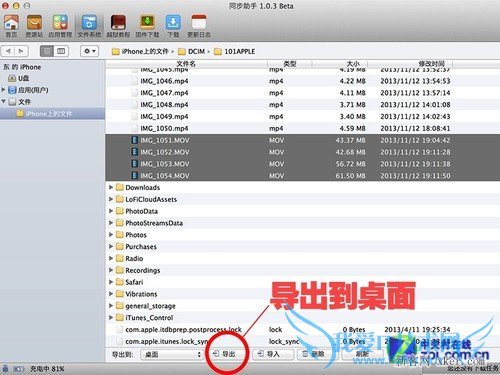Viewport: 500px width, 375px height.
Task: Click the IMG_1054.MOV video file icon
Action: tap(135, 175)
